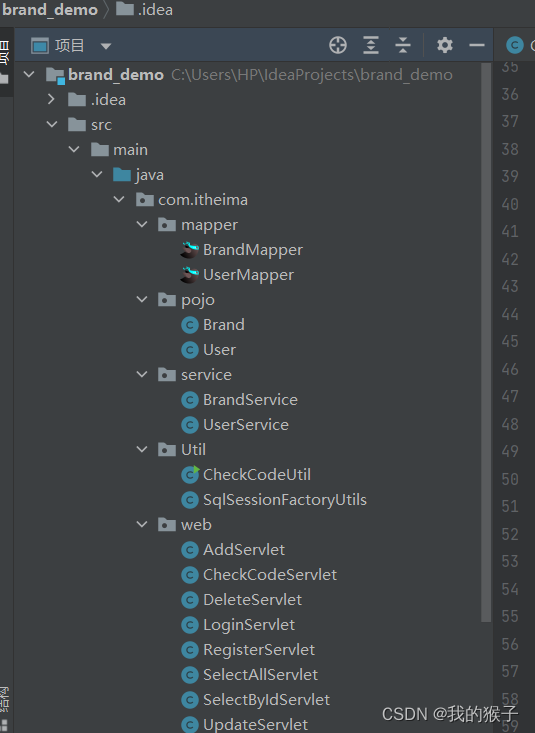The image size is (535, 733).
Task: Hide the project tool window with minus icon
Action: [x=477, y=45]
